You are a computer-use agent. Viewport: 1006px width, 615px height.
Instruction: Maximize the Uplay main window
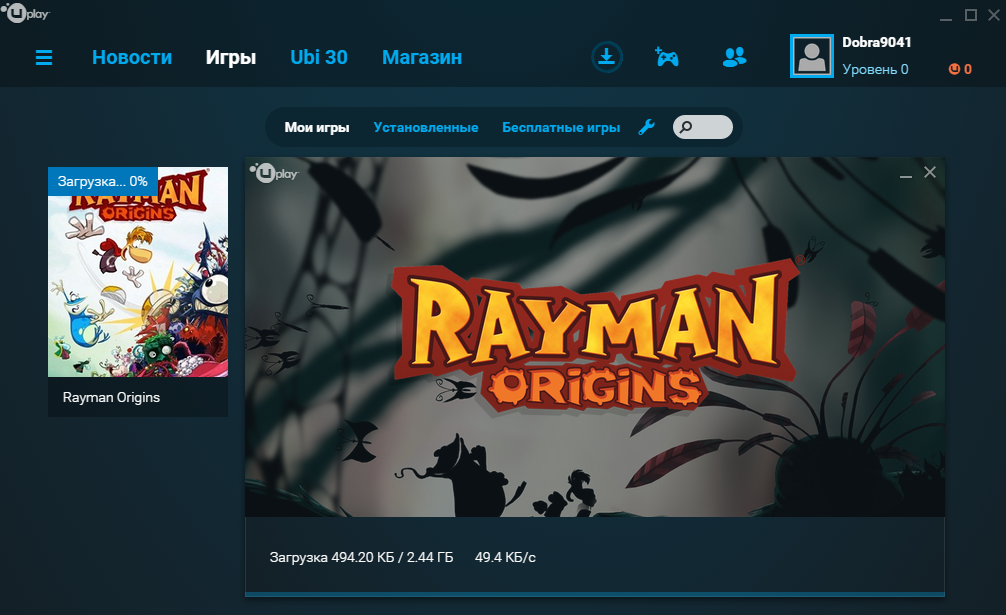click(x=971, y=15)
